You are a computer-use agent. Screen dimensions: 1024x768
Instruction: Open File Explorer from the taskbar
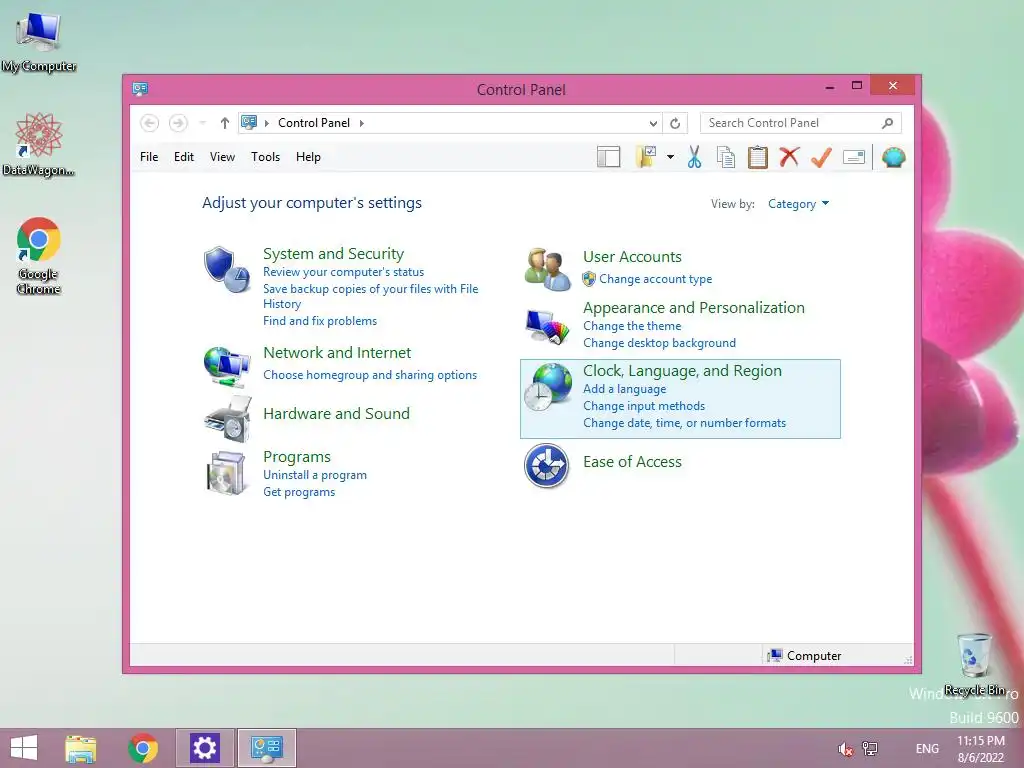coord(80,748)
